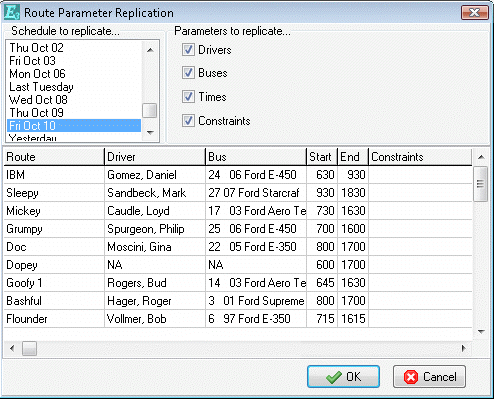Click driver Spurgeon, Philip cell
Image resolution: width=494 pixels, height=399 pixels.
tap(155, 229)
